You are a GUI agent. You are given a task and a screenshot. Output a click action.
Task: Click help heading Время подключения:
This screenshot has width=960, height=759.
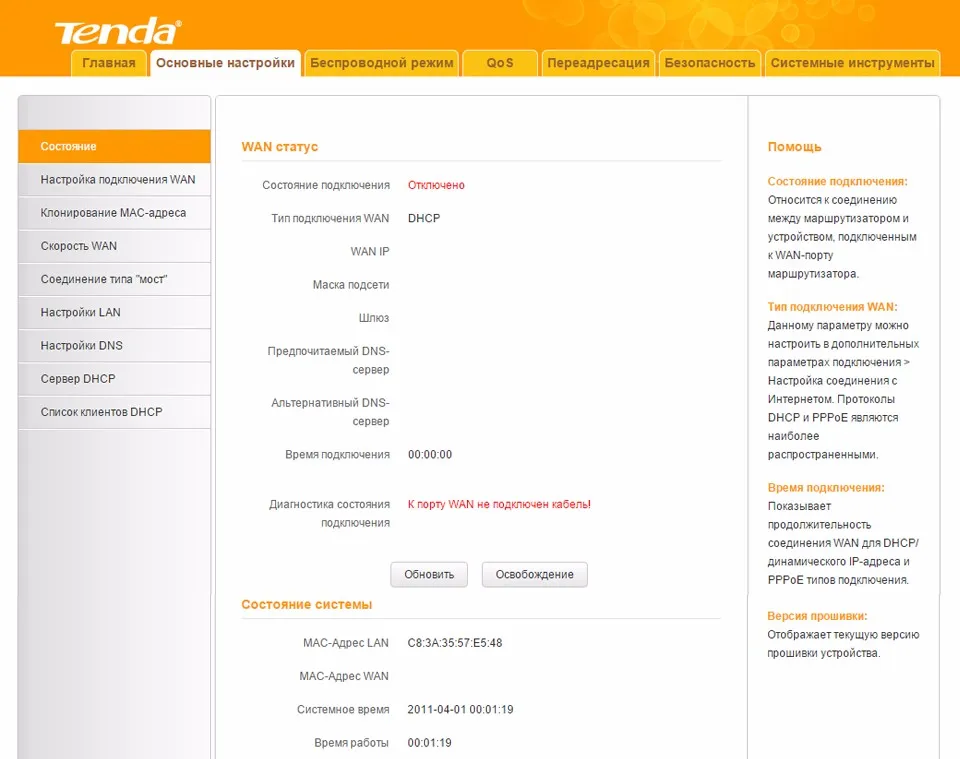tap(826, 488)
